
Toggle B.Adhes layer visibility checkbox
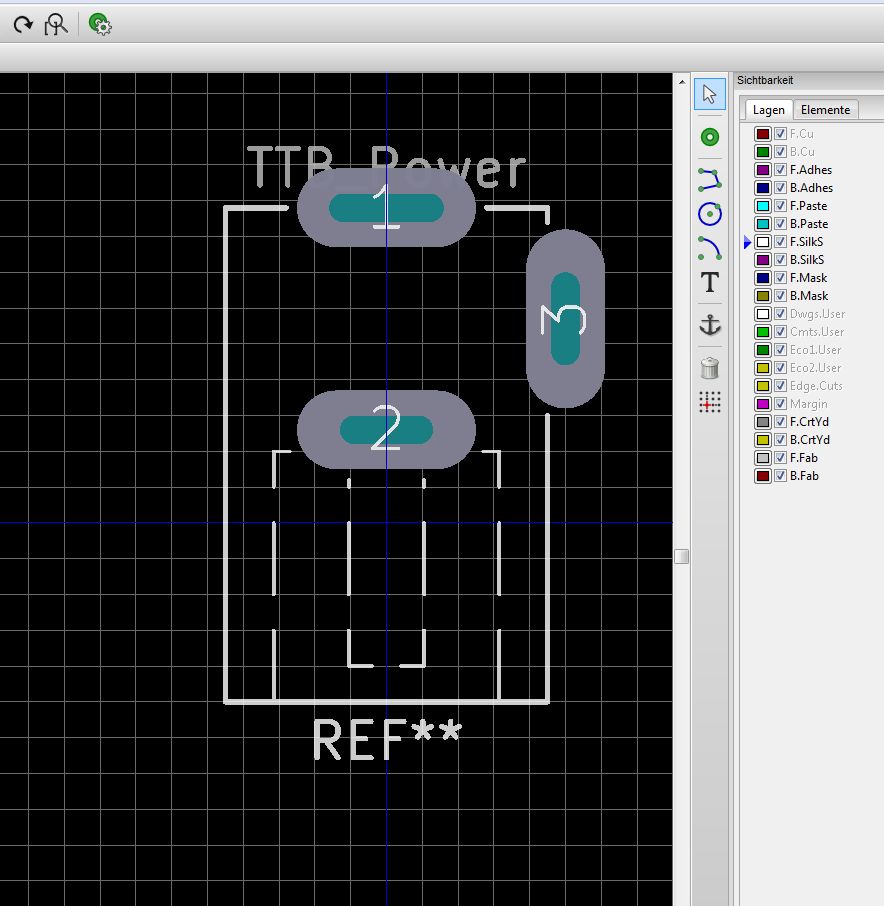[780, 188]
